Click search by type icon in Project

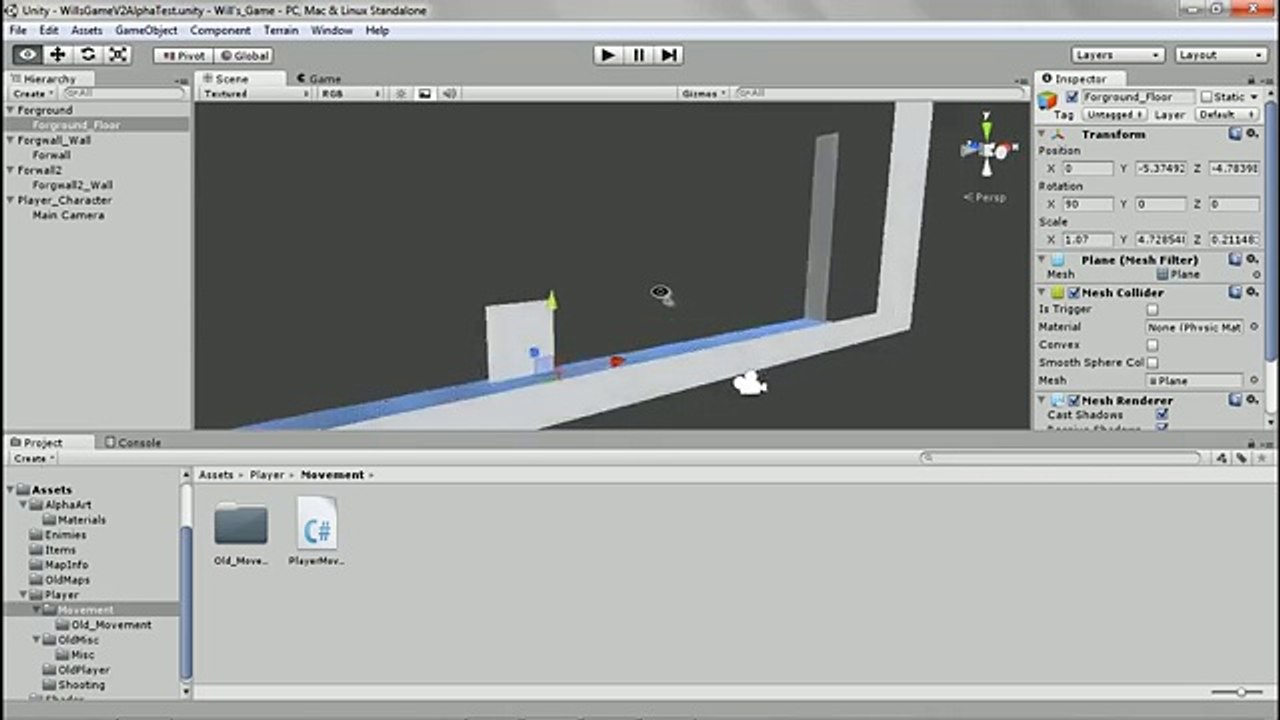(x=1222, y=458)
